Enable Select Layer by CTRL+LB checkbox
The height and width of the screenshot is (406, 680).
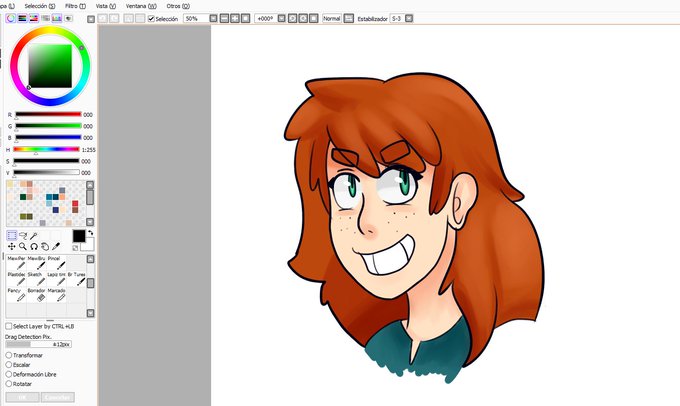tap(9, 326)
